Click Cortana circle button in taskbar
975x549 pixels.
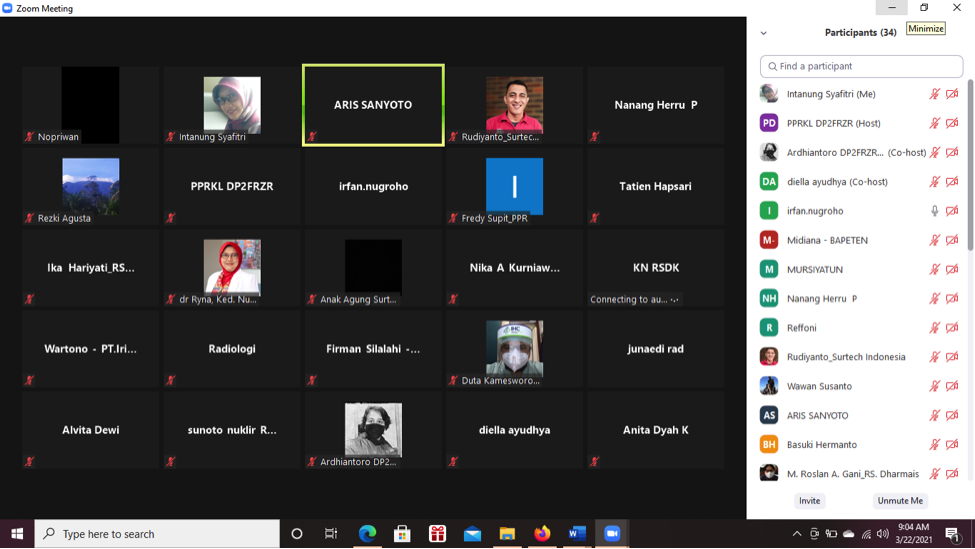point(297,533)
